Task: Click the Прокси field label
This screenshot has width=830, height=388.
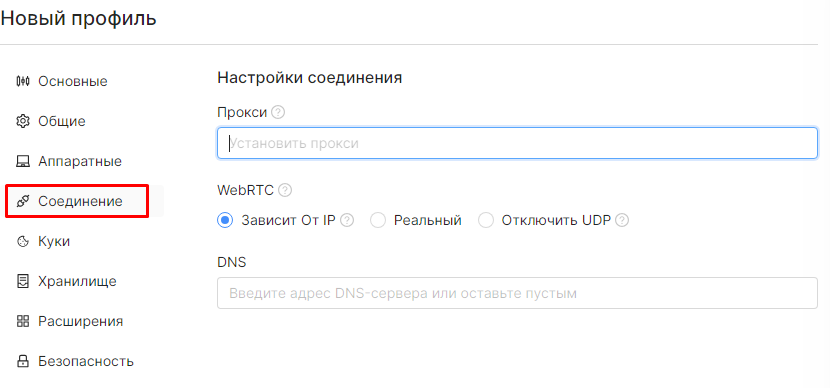Action: click(x=242, y=112)
